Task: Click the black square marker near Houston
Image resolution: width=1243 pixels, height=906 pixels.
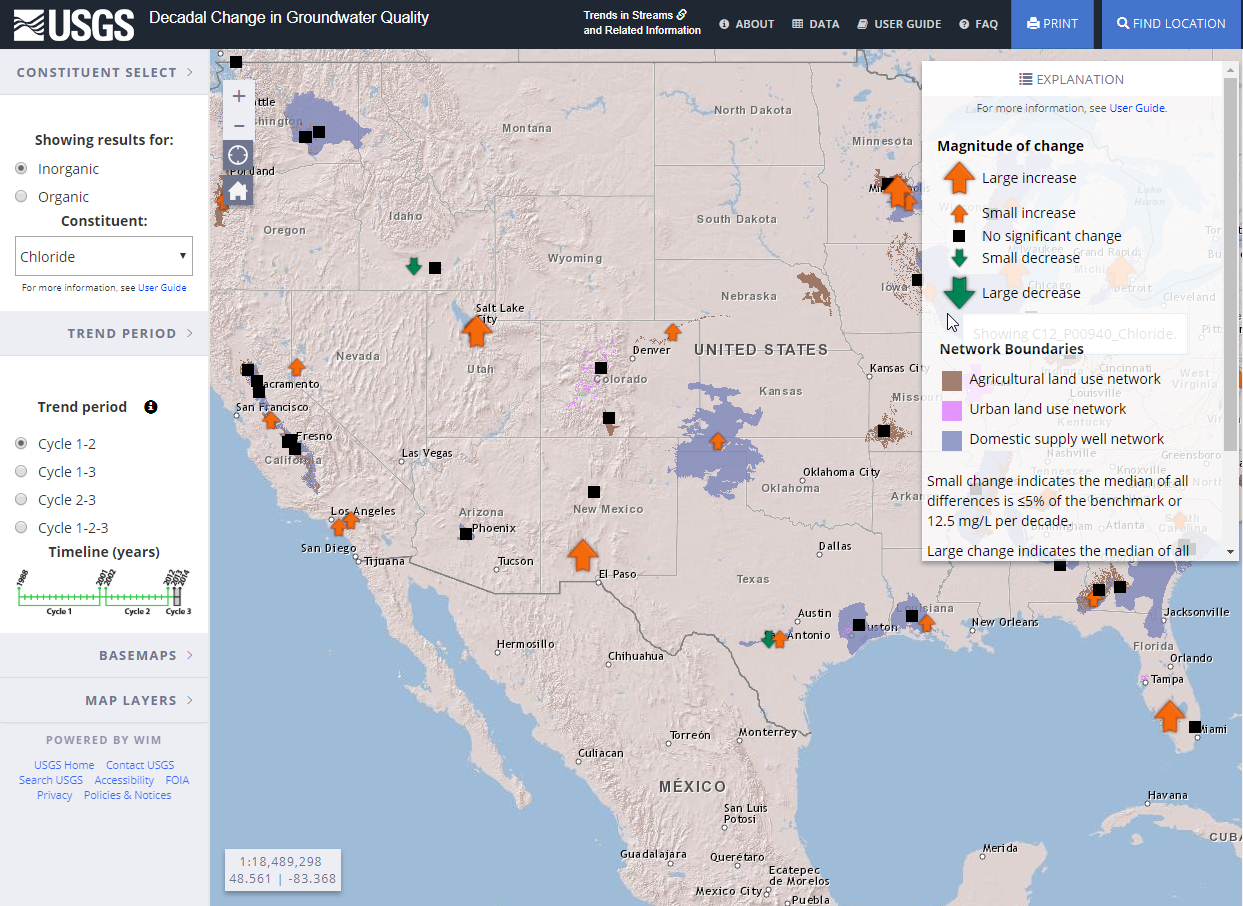Action: click(x=858, y=625)
